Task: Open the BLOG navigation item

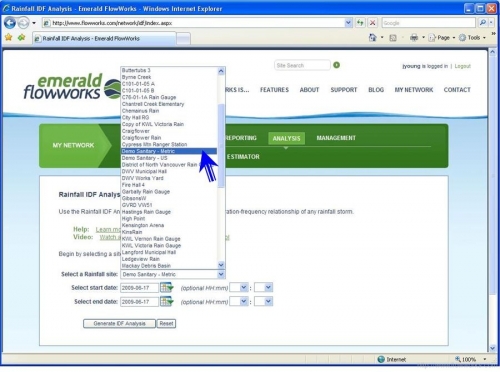Action: pyautogui.click(x=376, y=90)
